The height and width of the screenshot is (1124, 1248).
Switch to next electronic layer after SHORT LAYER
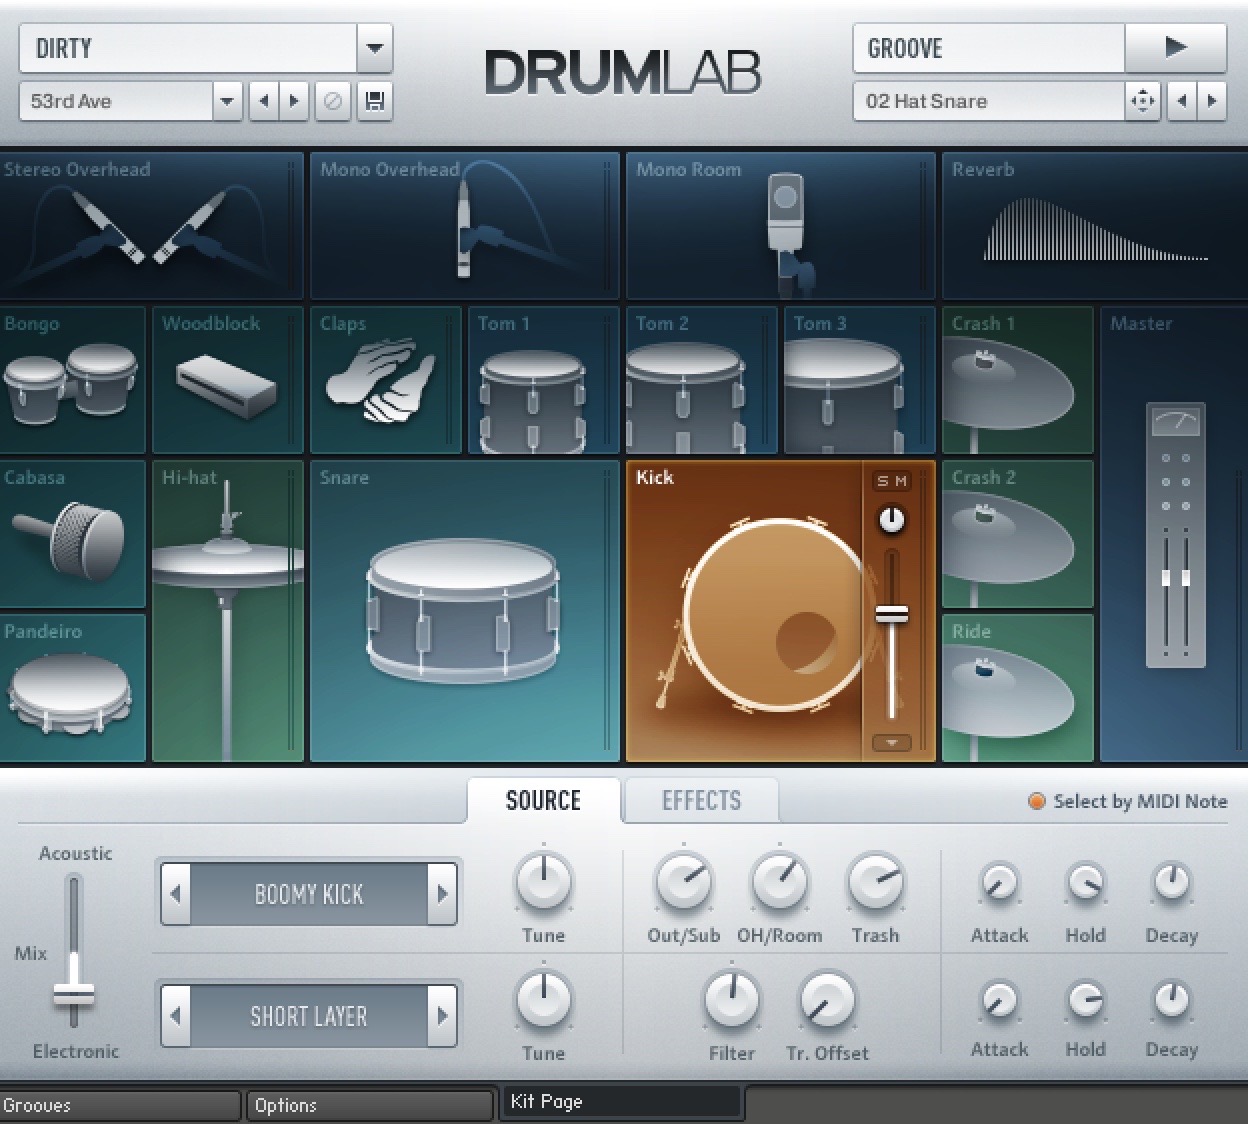point(442,1016)
